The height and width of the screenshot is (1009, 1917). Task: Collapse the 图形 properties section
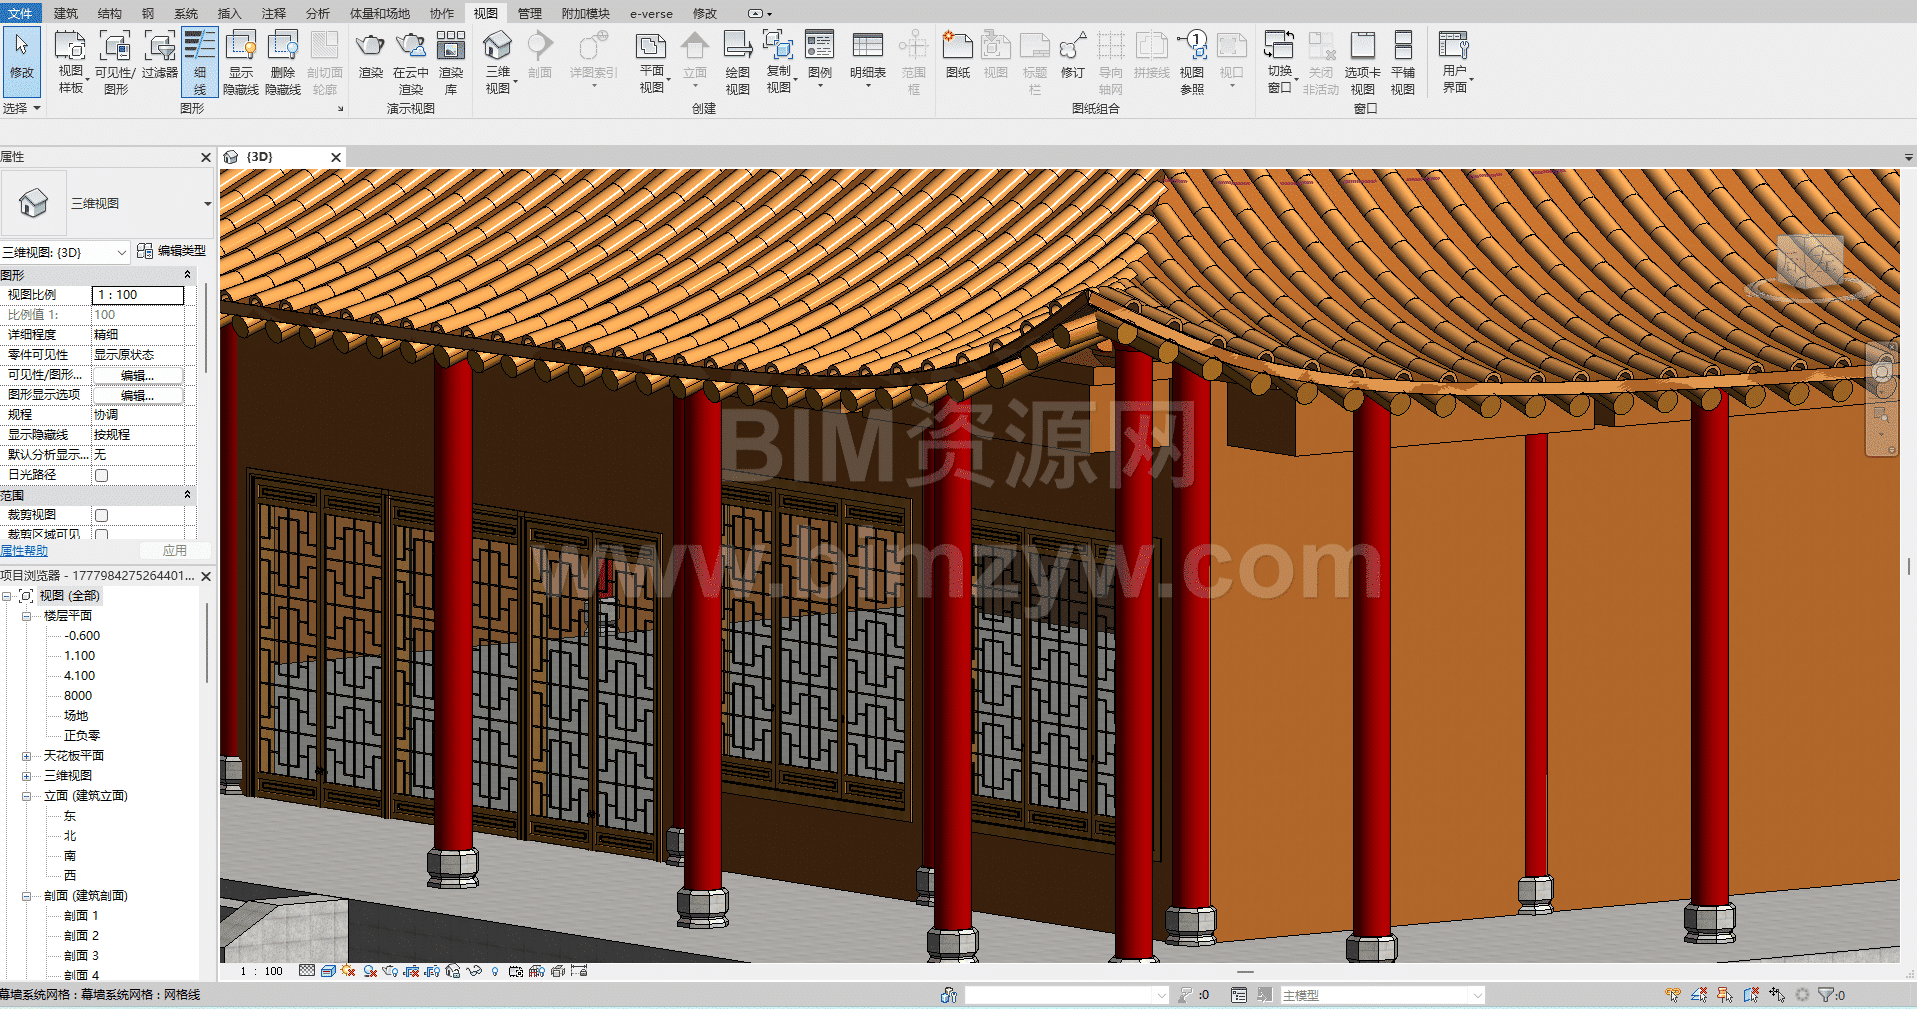tap(187, 275)
